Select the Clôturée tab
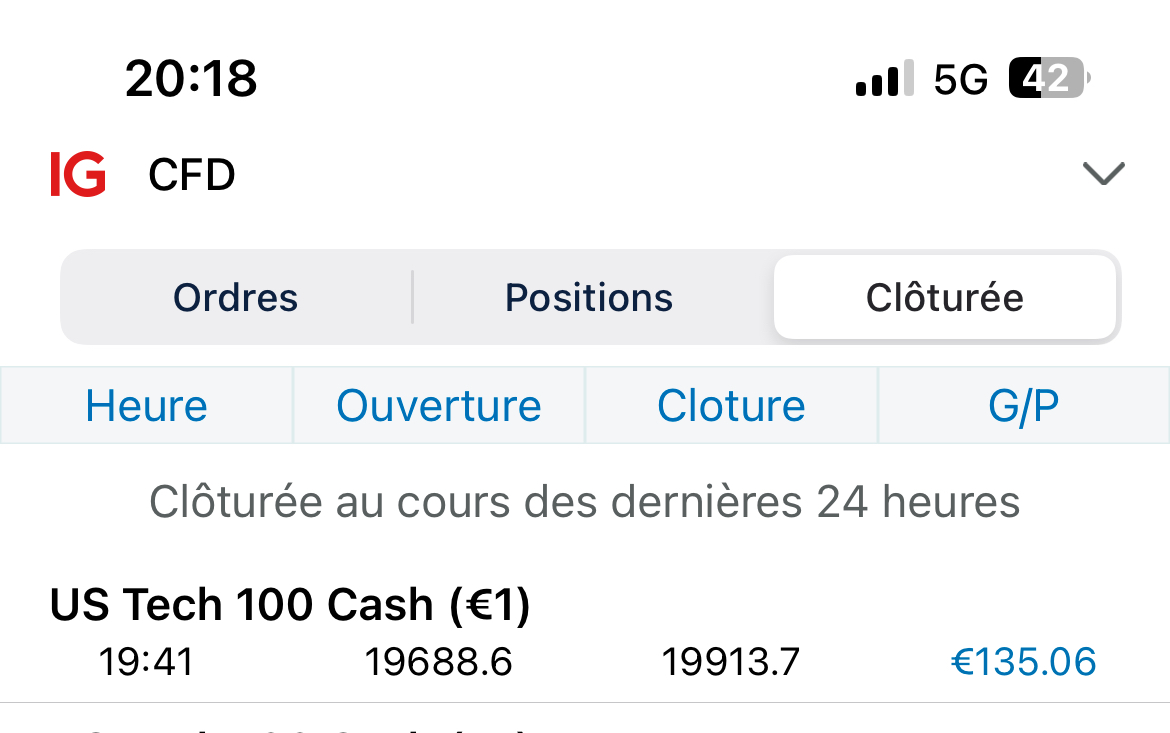Image resolution: width=1170 pixels, height=733 pixels. (944, 298)
